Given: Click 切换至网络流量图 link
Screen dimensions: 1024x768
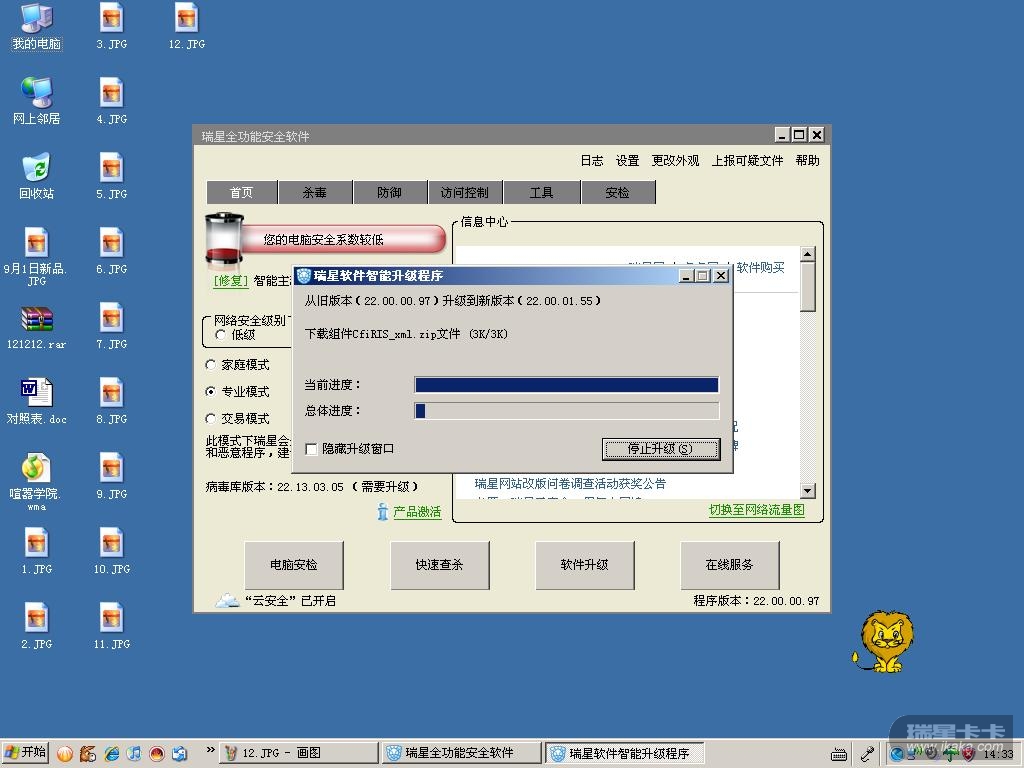Looking at the screenshot, I should (757, 510).
